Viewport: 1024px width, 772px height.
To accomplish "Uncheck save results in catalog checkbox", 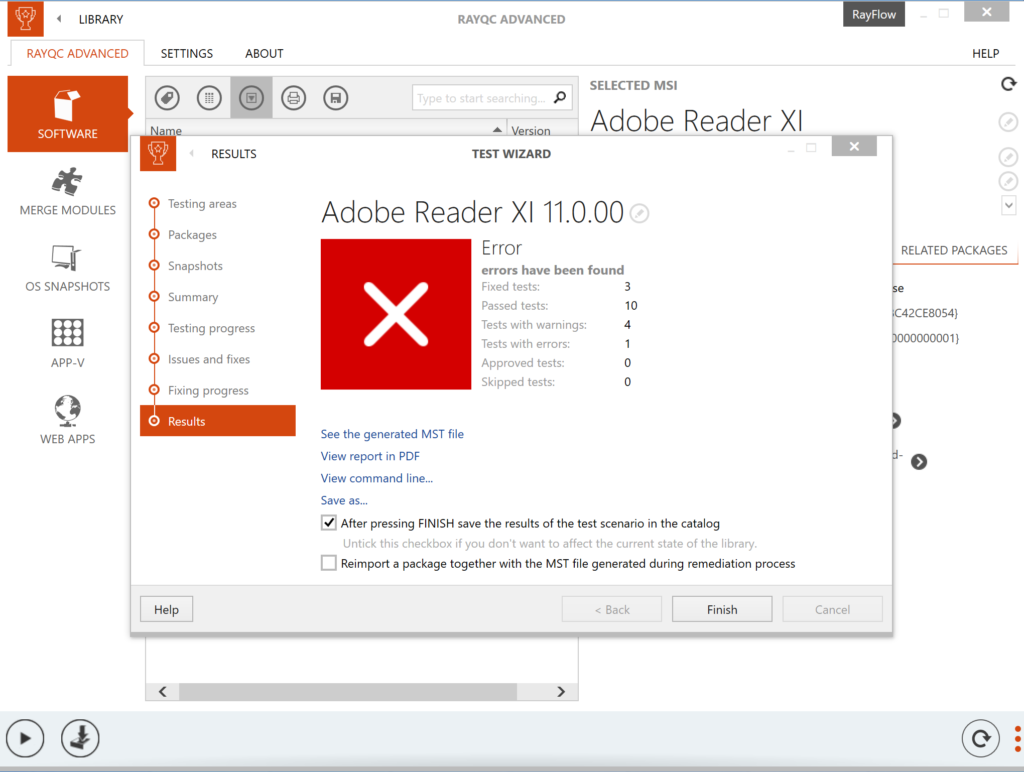I will click(x=328, y=523).
